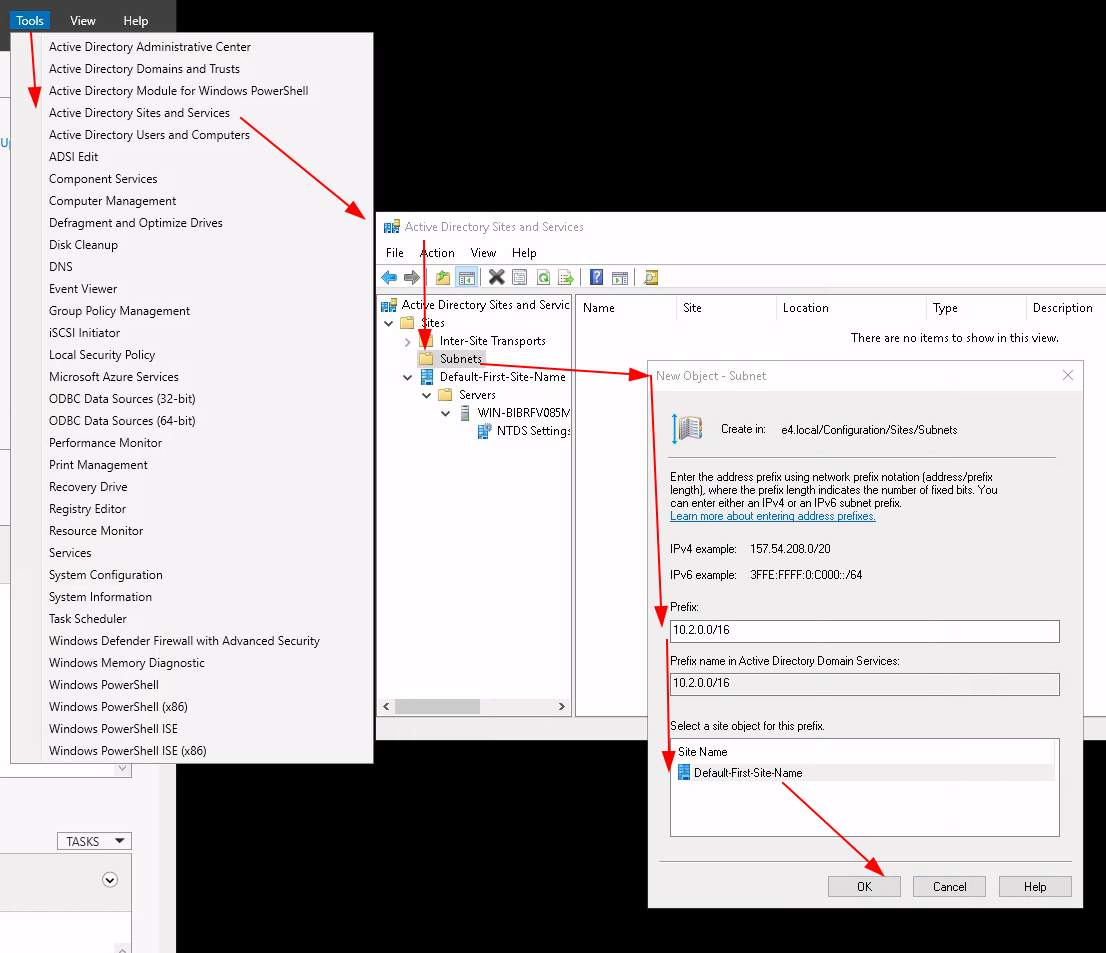Toggle the Show/Hide Console Tree button
This screenshot has height=953, width=1106.
click(467, 278)
